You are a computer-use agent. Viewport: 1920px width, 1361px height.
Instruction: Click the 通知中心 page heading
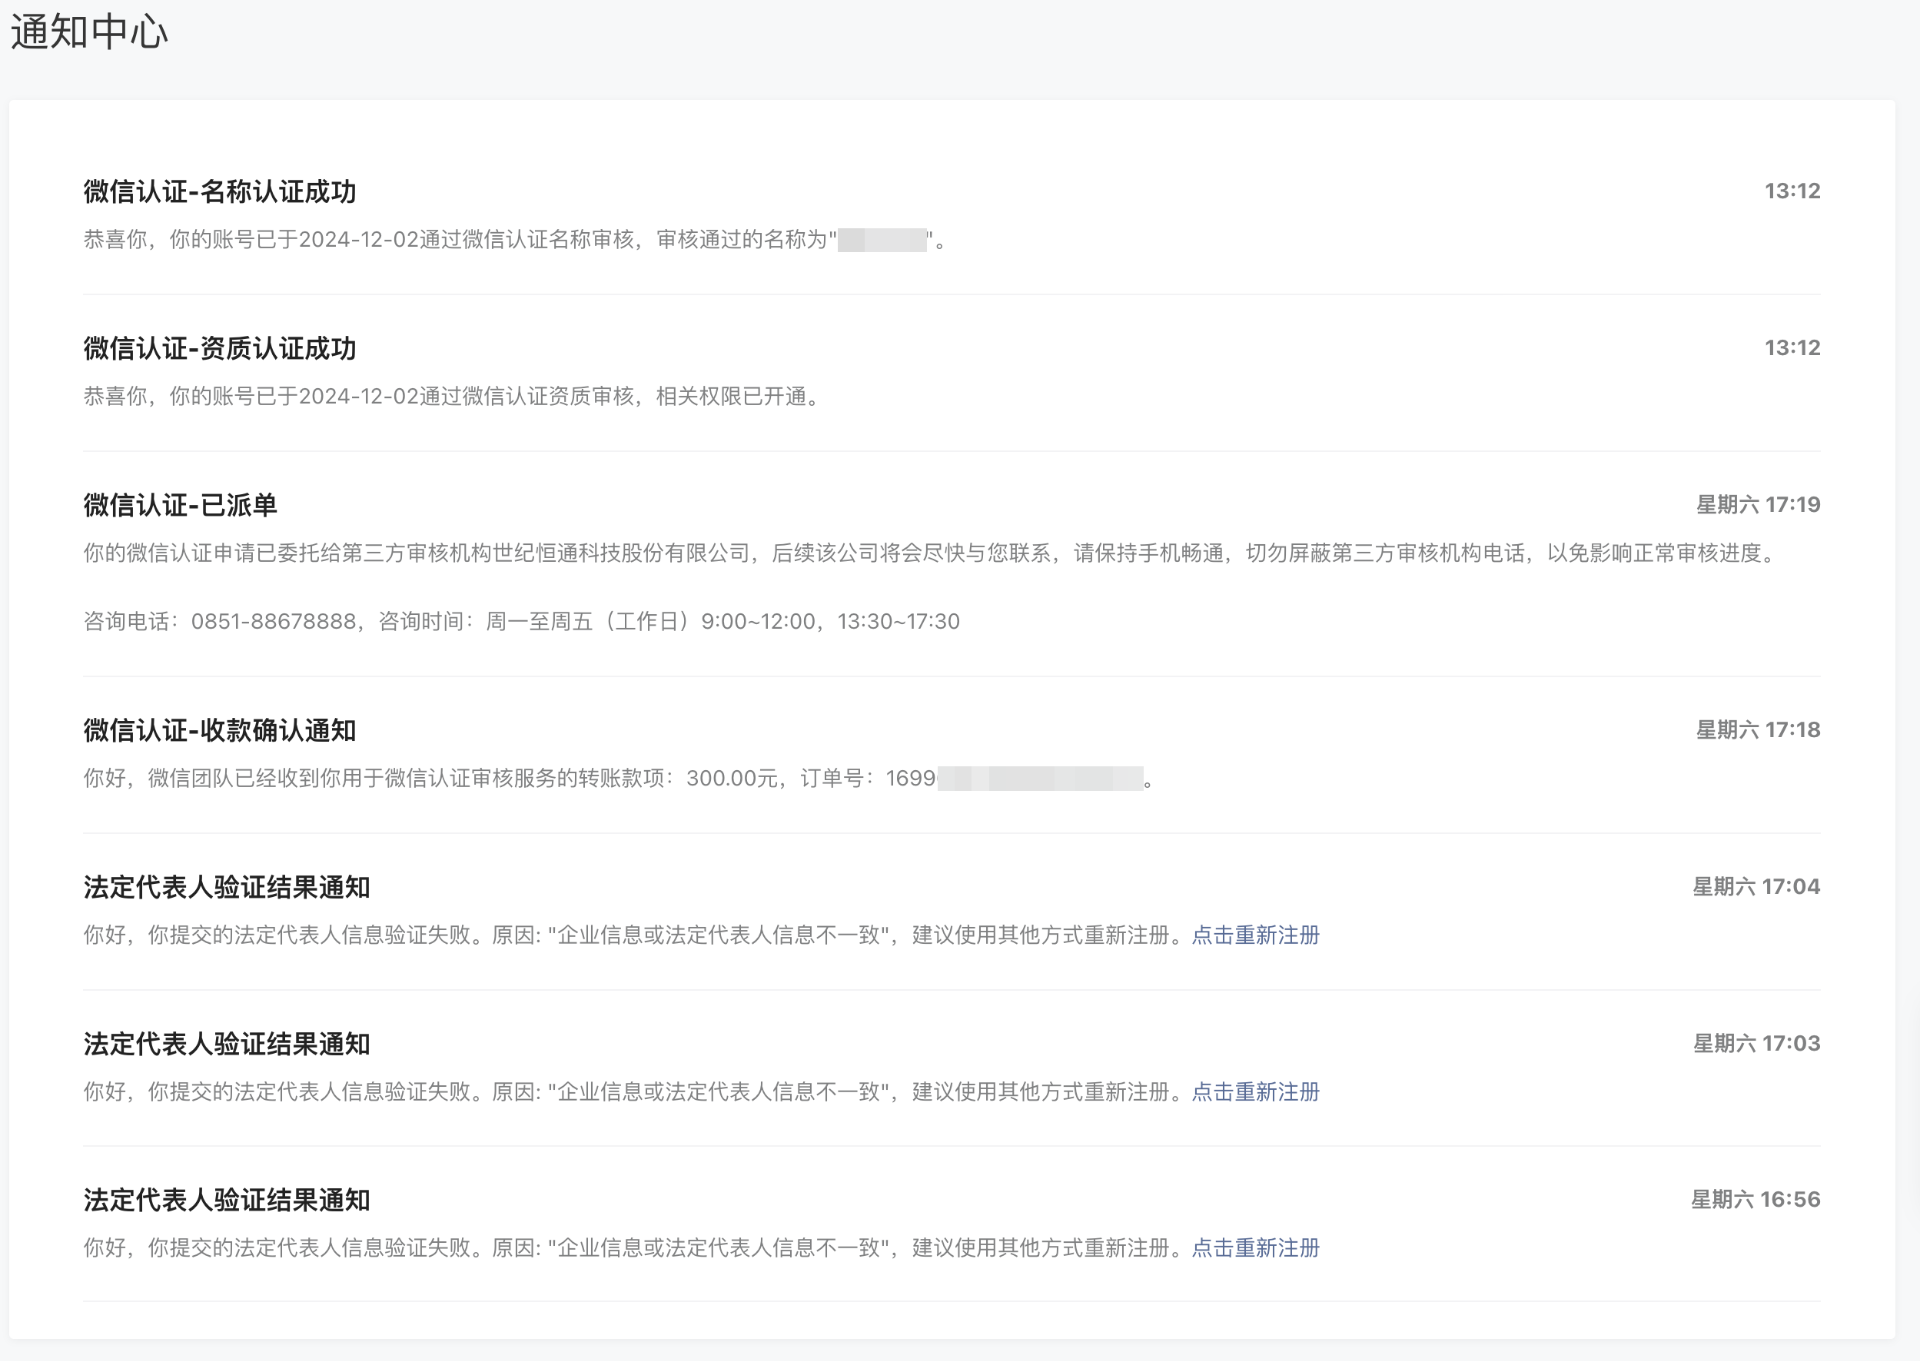click(89, 33)
